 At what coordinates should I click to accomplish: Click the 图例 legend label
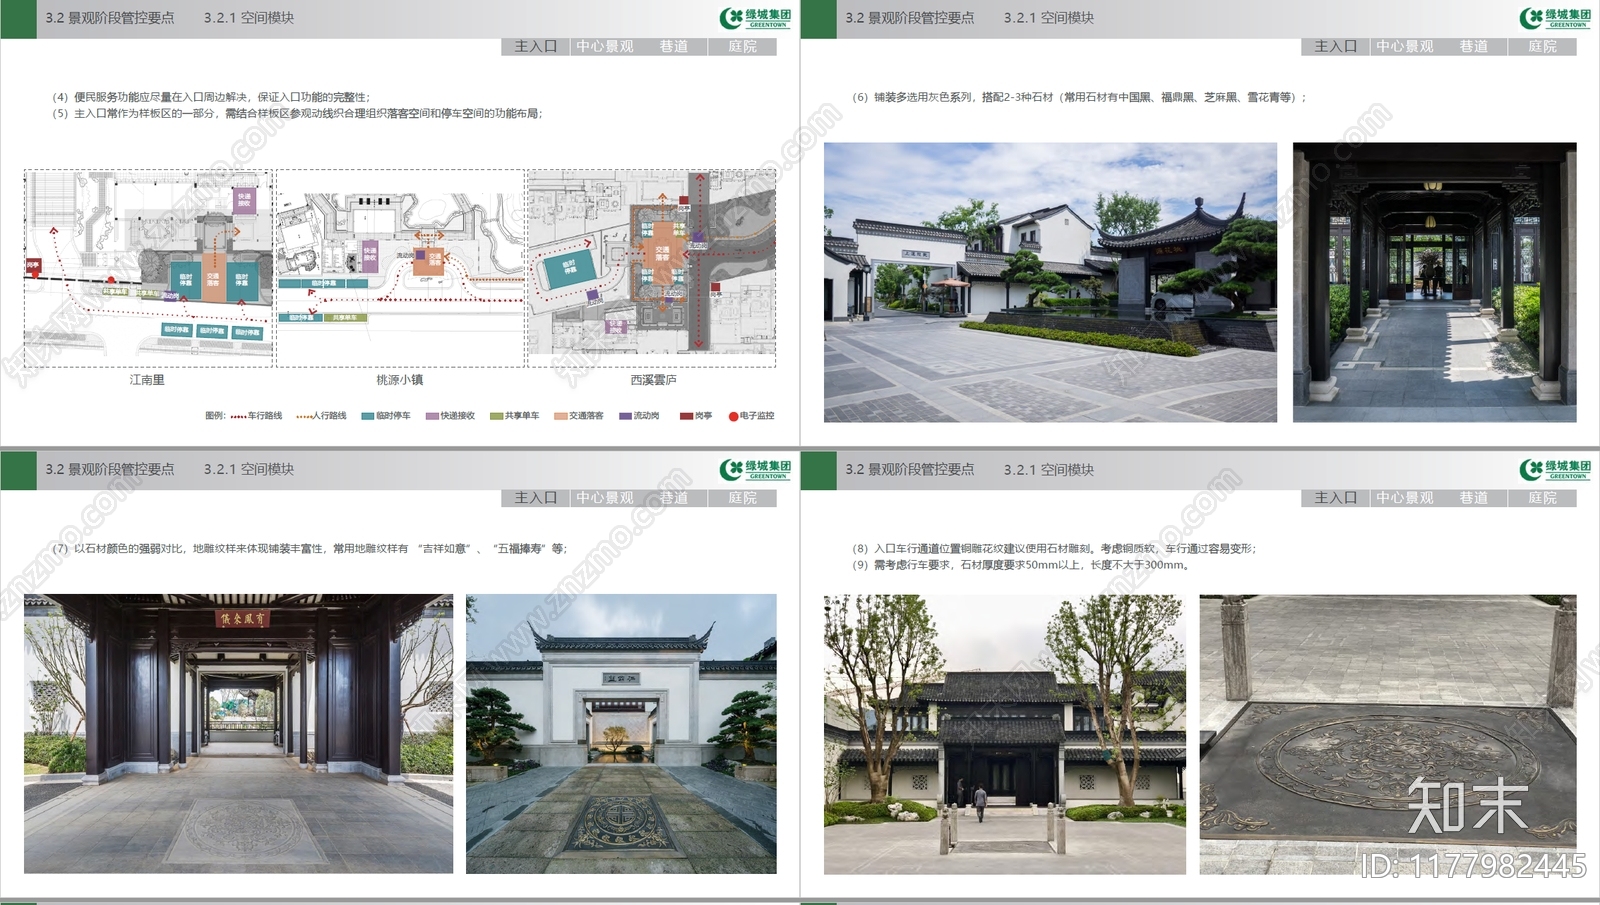click(215, 416)
